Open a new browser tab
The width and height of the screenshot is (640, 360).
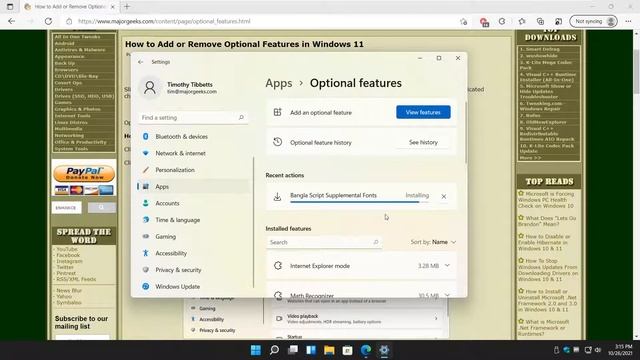(127, 7)
